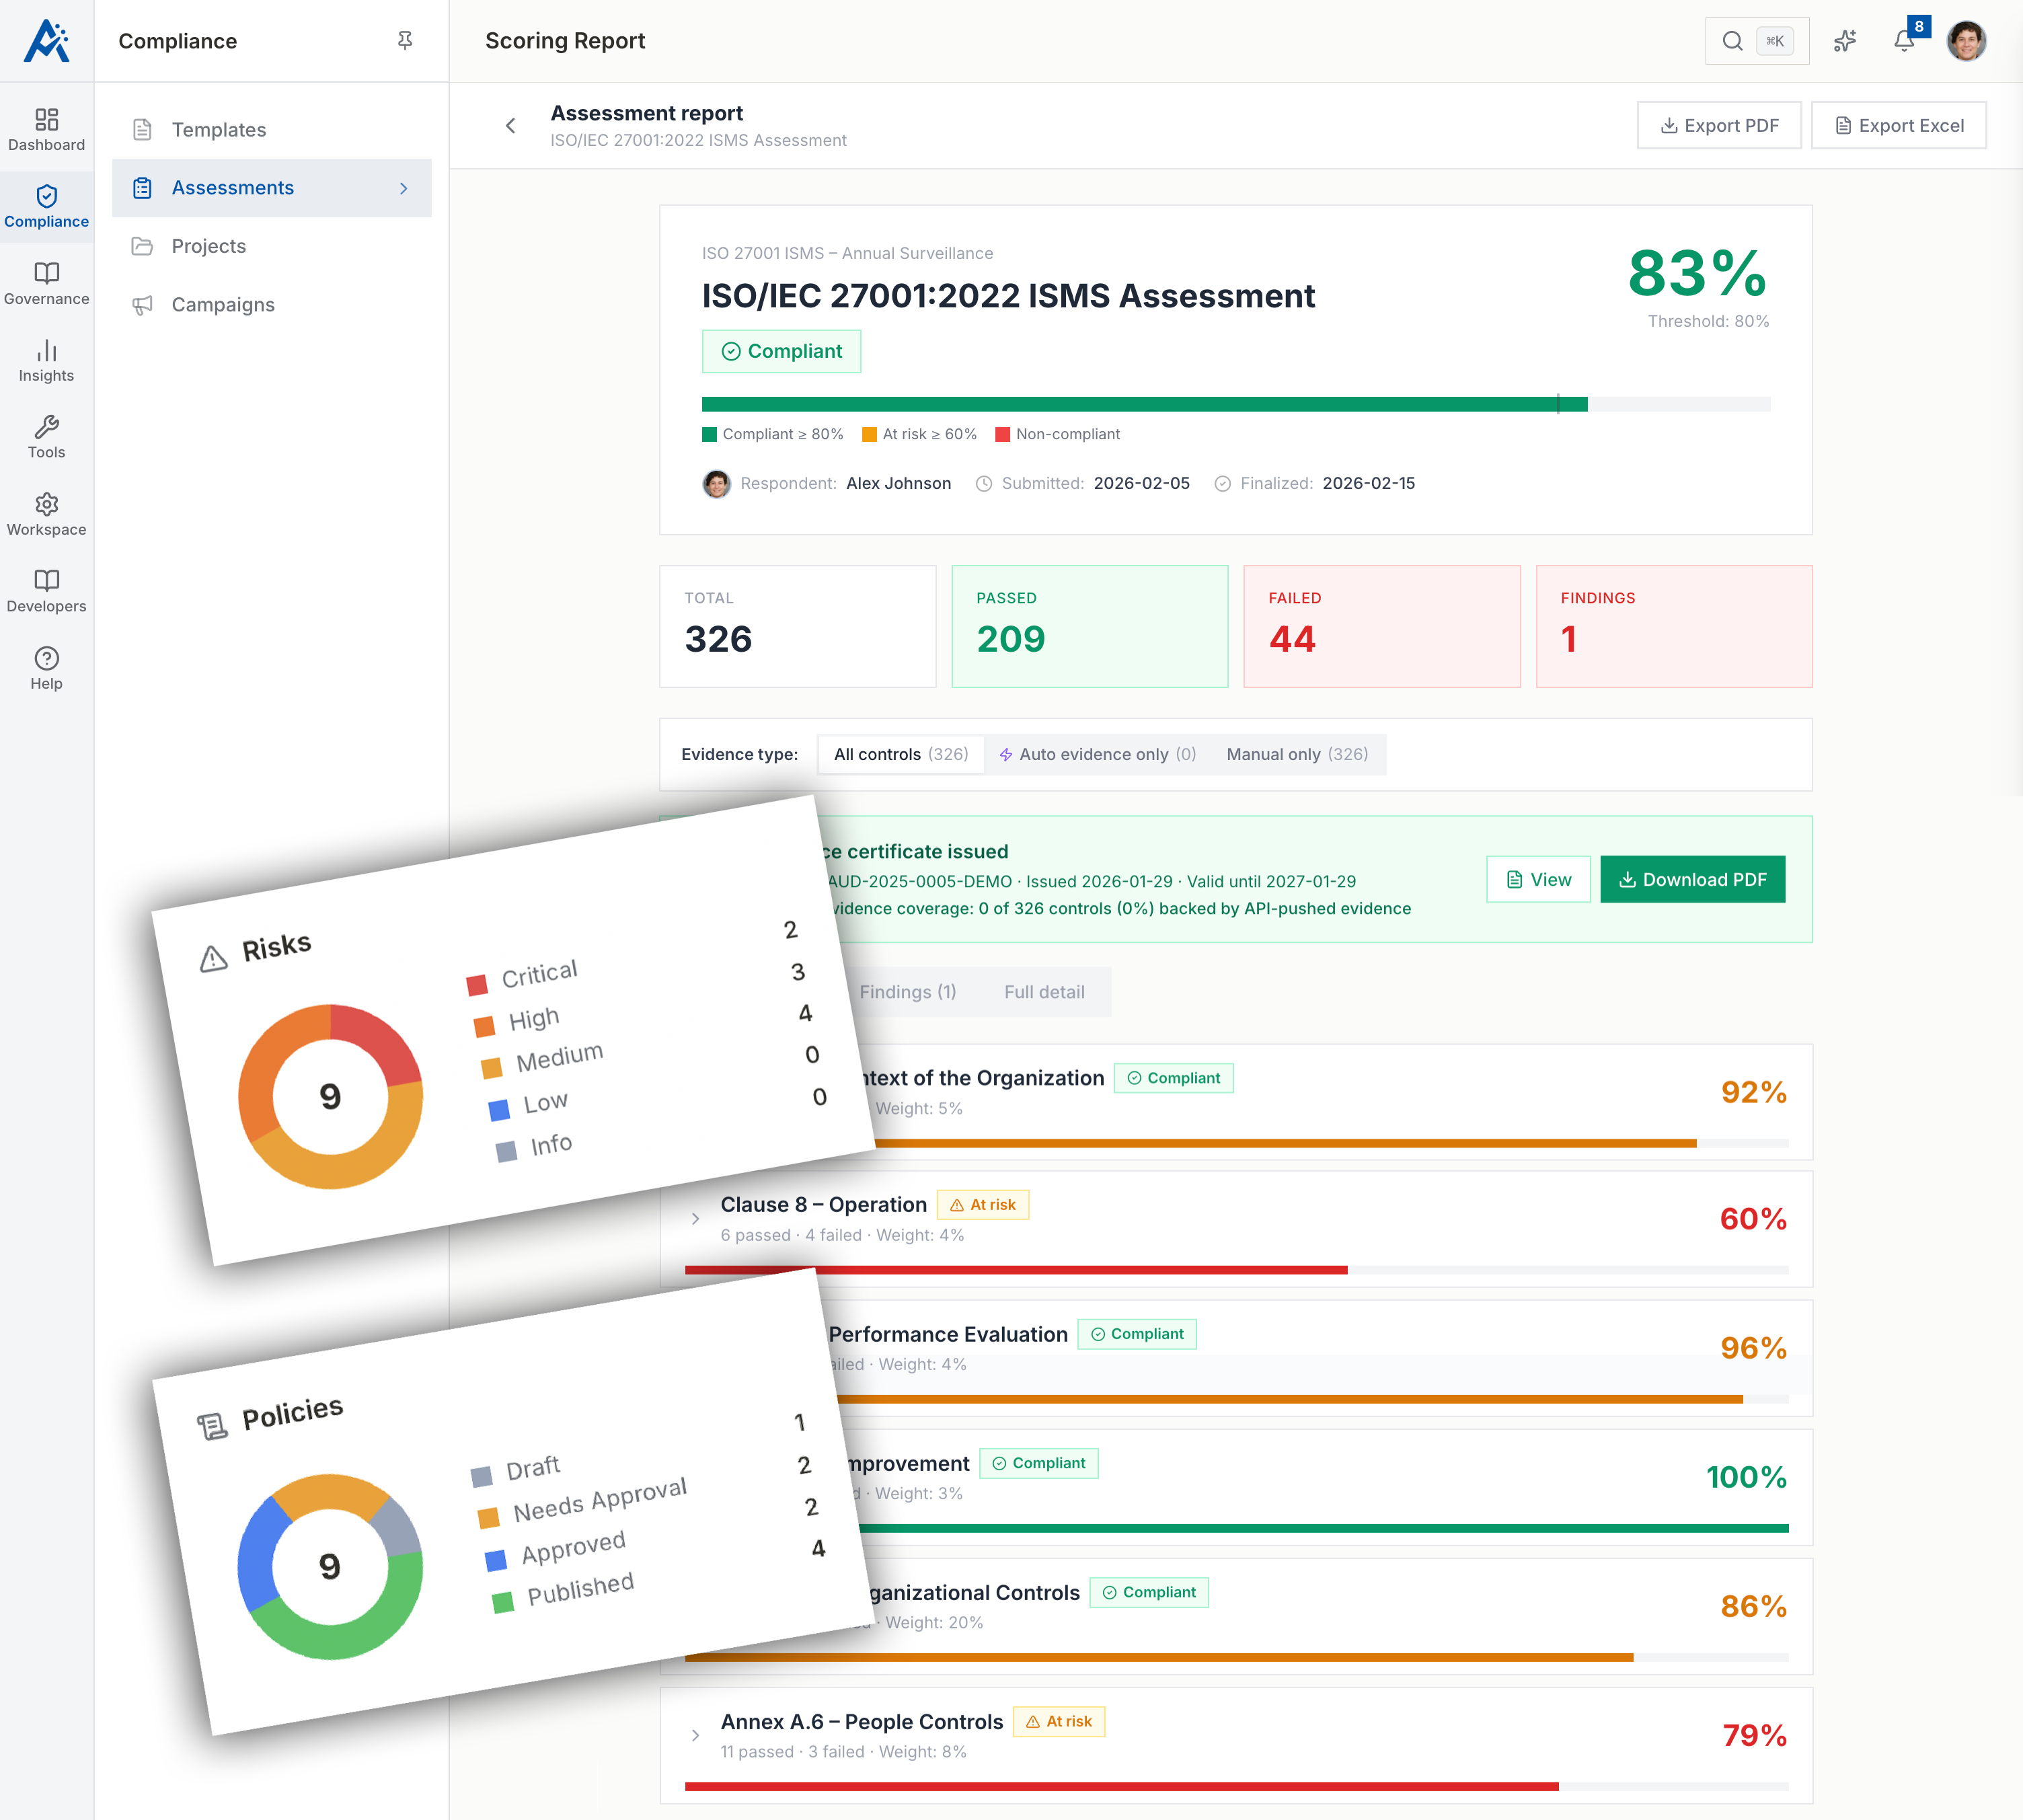Filter by Auto evidence only

point(1098,754)
